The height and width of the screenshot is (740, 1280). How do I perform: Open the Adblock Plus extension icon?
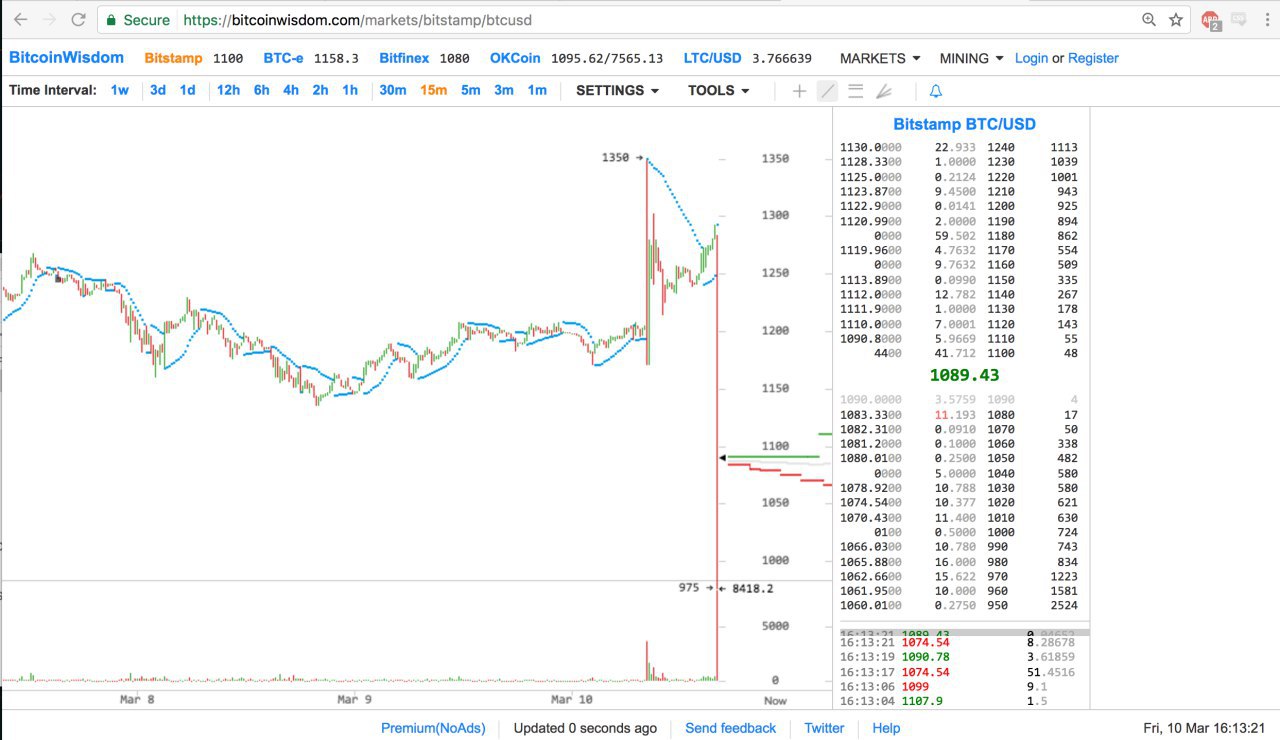click(x=1211, y=19)
